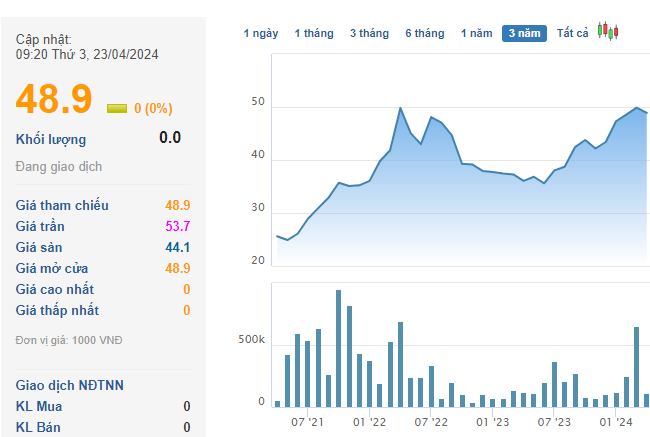The width and height of the screenshot is (650, 437).
Task: Click the "Giá trần" value 53.7
Action: 177,226
